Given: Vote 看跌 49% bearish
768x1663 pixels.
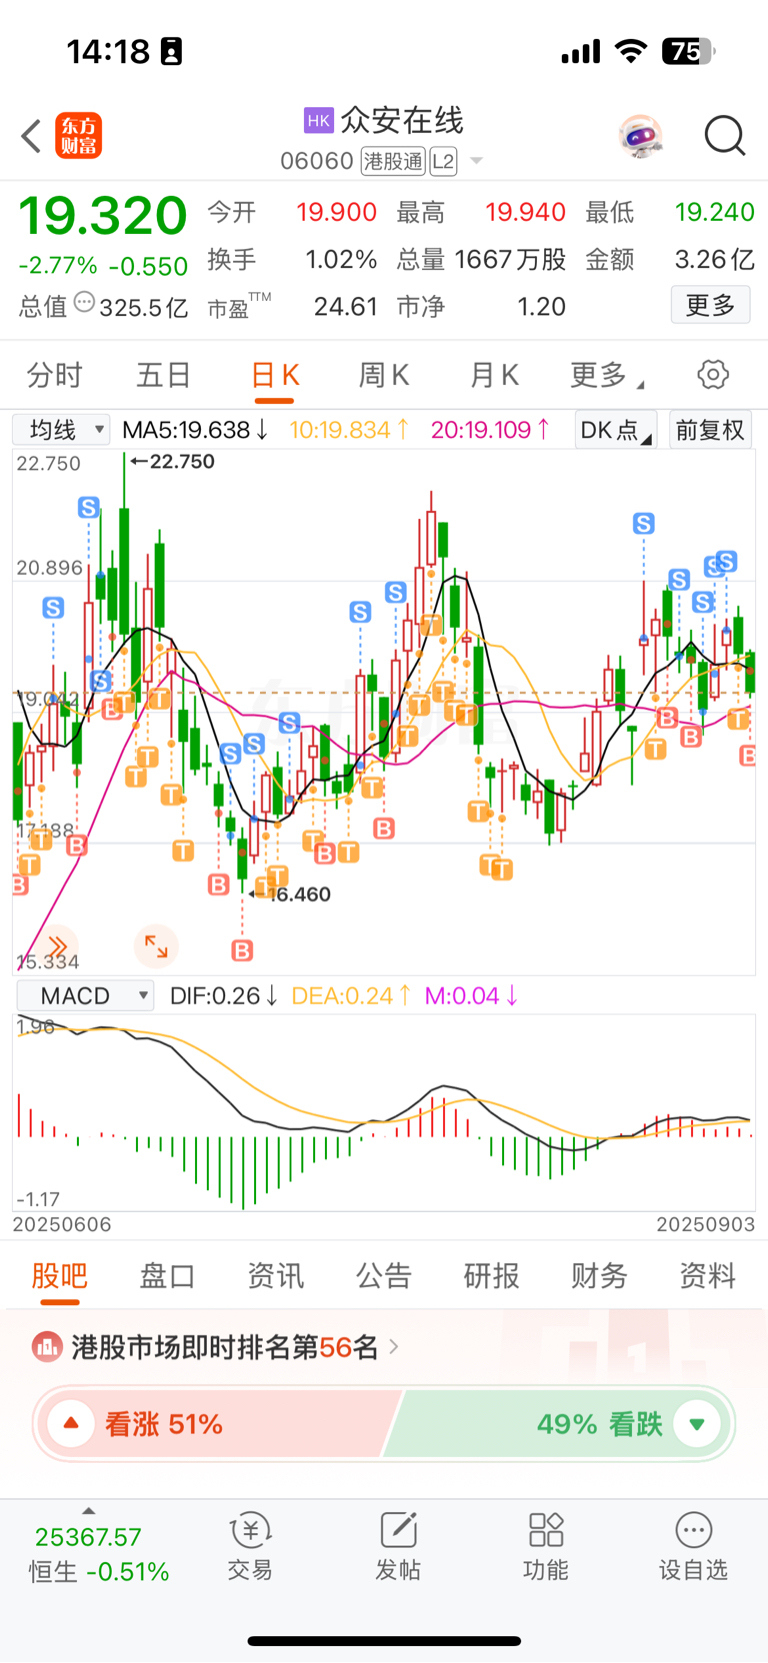Looking at the screenshot, I should tap(560, 1423).
